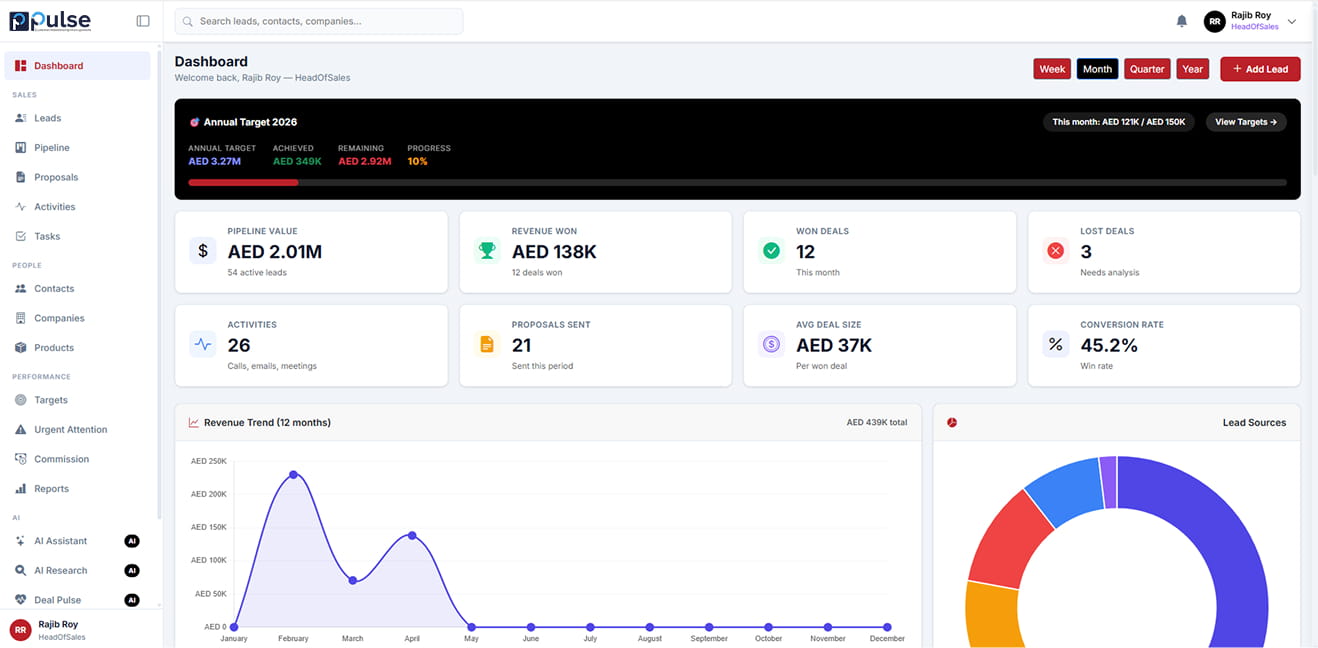The image size is (1318, 648).
Task: Click the notification bell icon
Action: (x=1182, y=21)
